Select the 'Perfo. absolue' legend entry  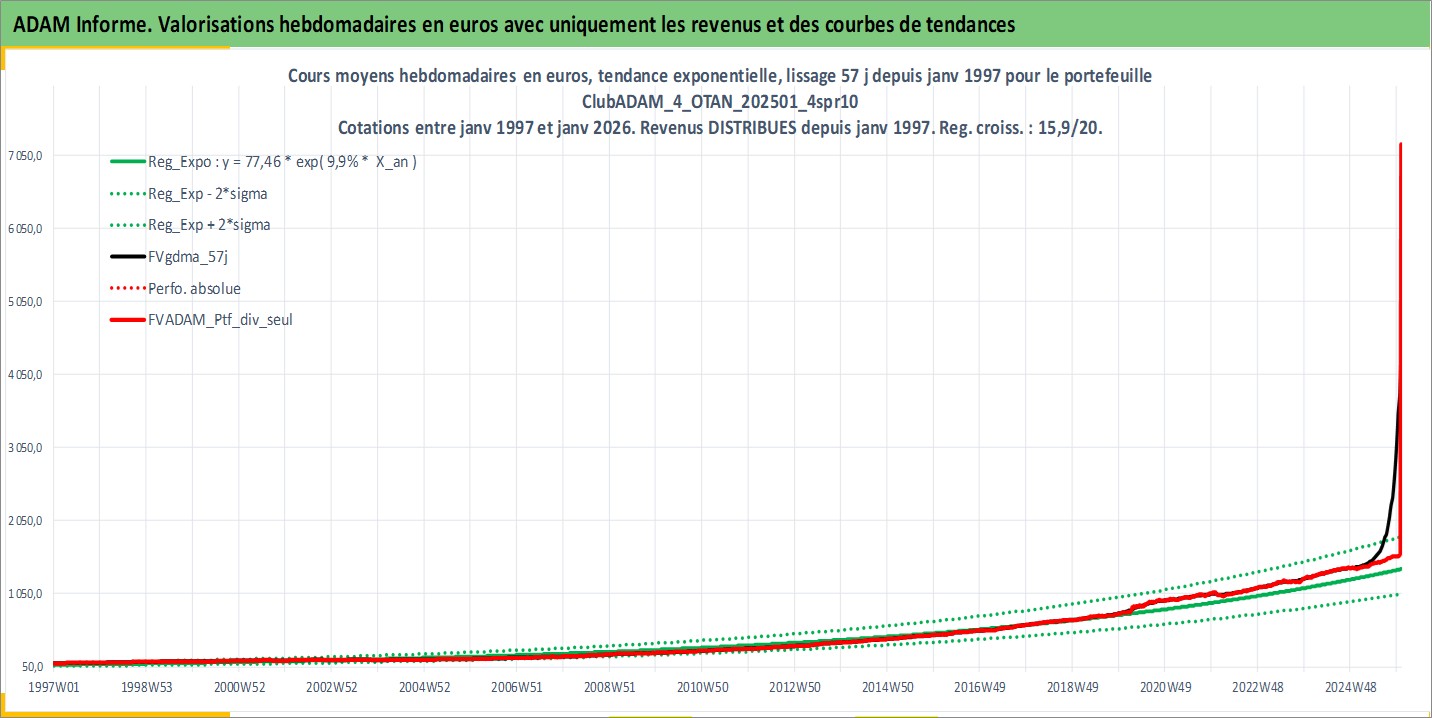tap(176, 288)
